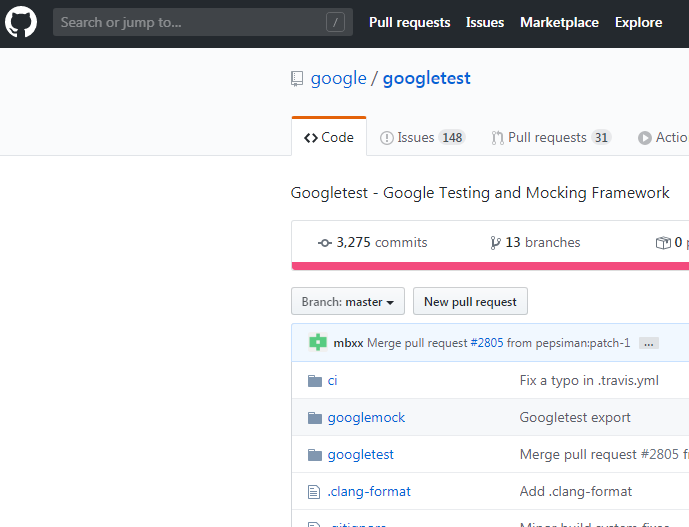
Task: View the 3,275 commits history
Action: pos(373,242)
